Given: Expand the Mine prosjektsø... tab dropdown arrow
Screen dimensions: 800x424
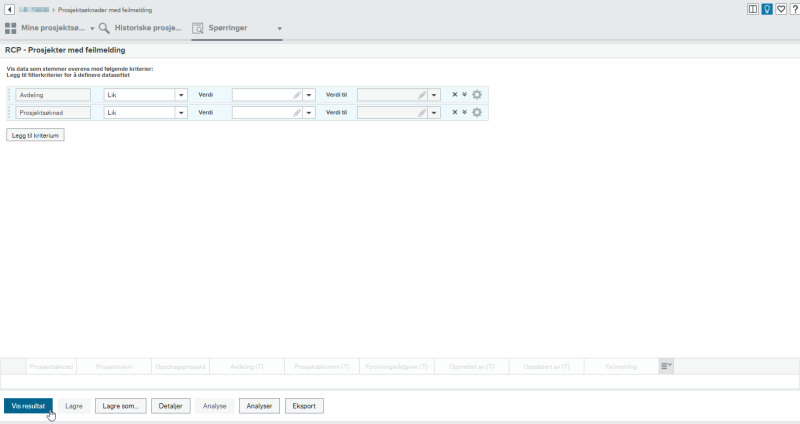Looking at the screenshot, I should (x=92, y=29).
